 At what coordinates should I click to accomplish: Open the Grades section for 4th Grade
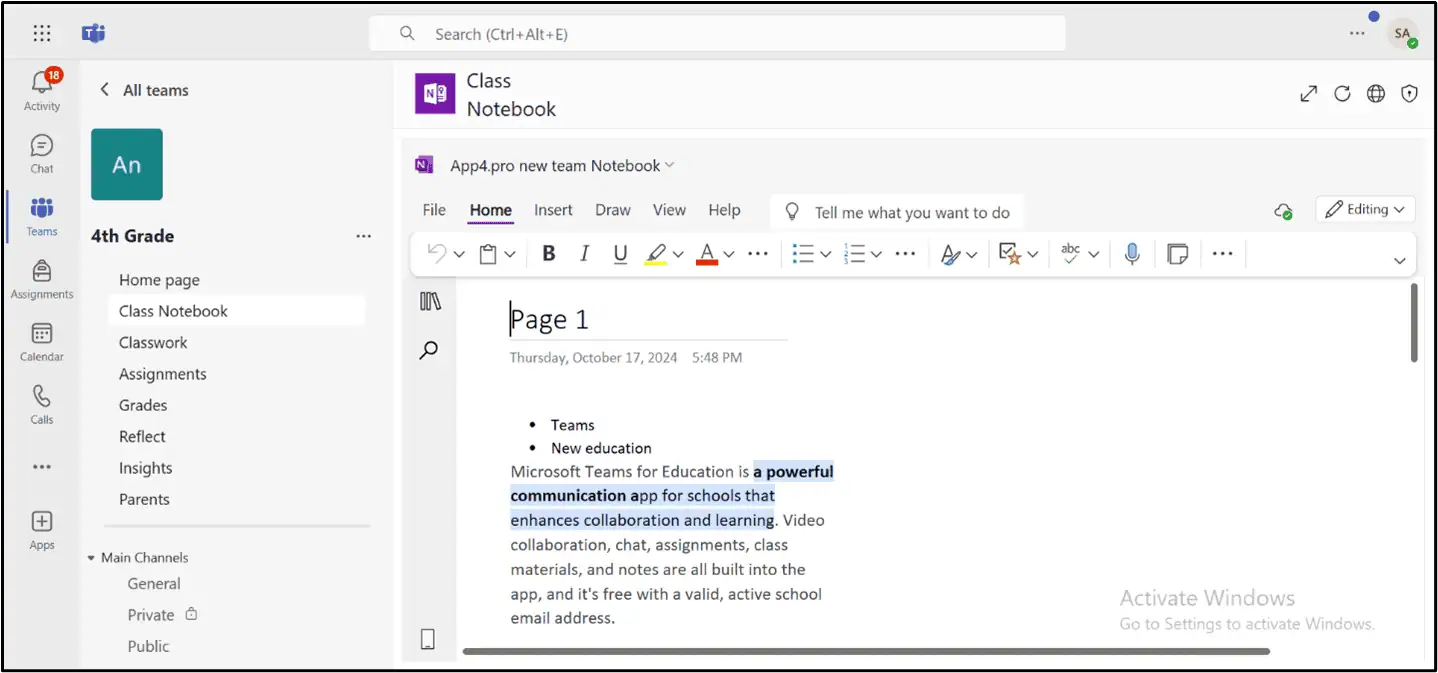(x=143, y=404)
